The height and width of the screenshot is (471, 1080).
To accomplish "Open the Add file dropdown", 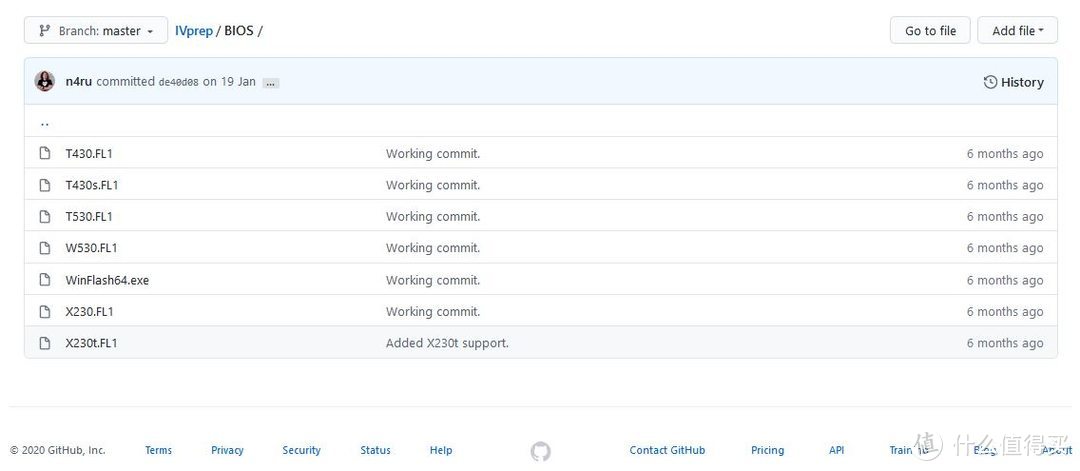I will (1017, 30).
